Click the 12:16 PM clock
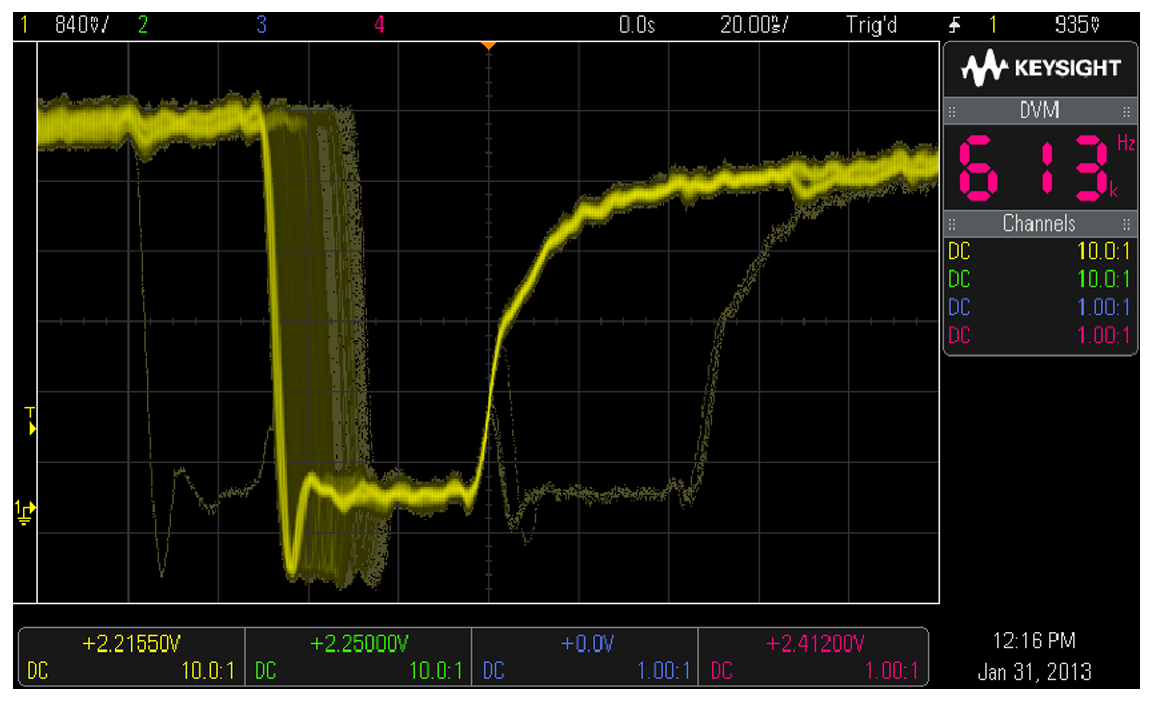 [1034, 641]
